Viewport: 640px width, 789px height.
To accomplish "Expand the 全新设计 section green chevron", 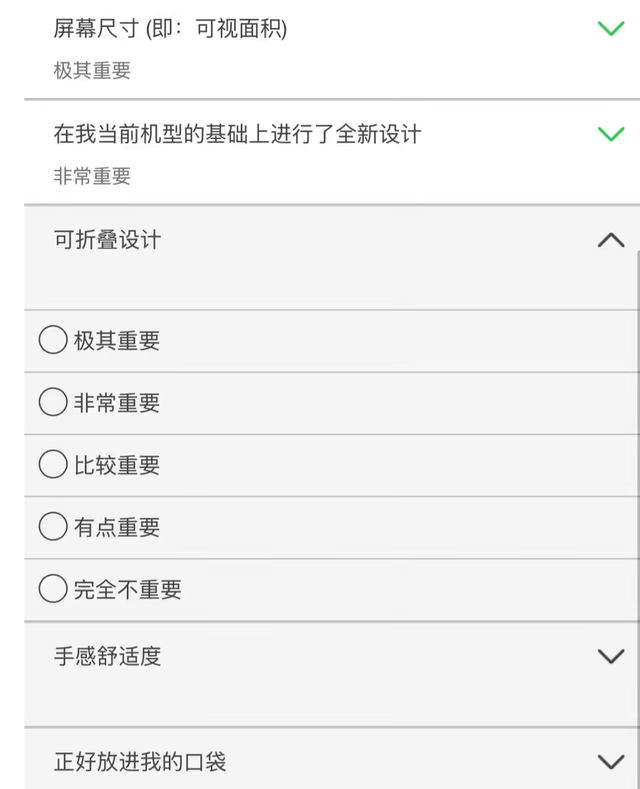I will (610, 133).
